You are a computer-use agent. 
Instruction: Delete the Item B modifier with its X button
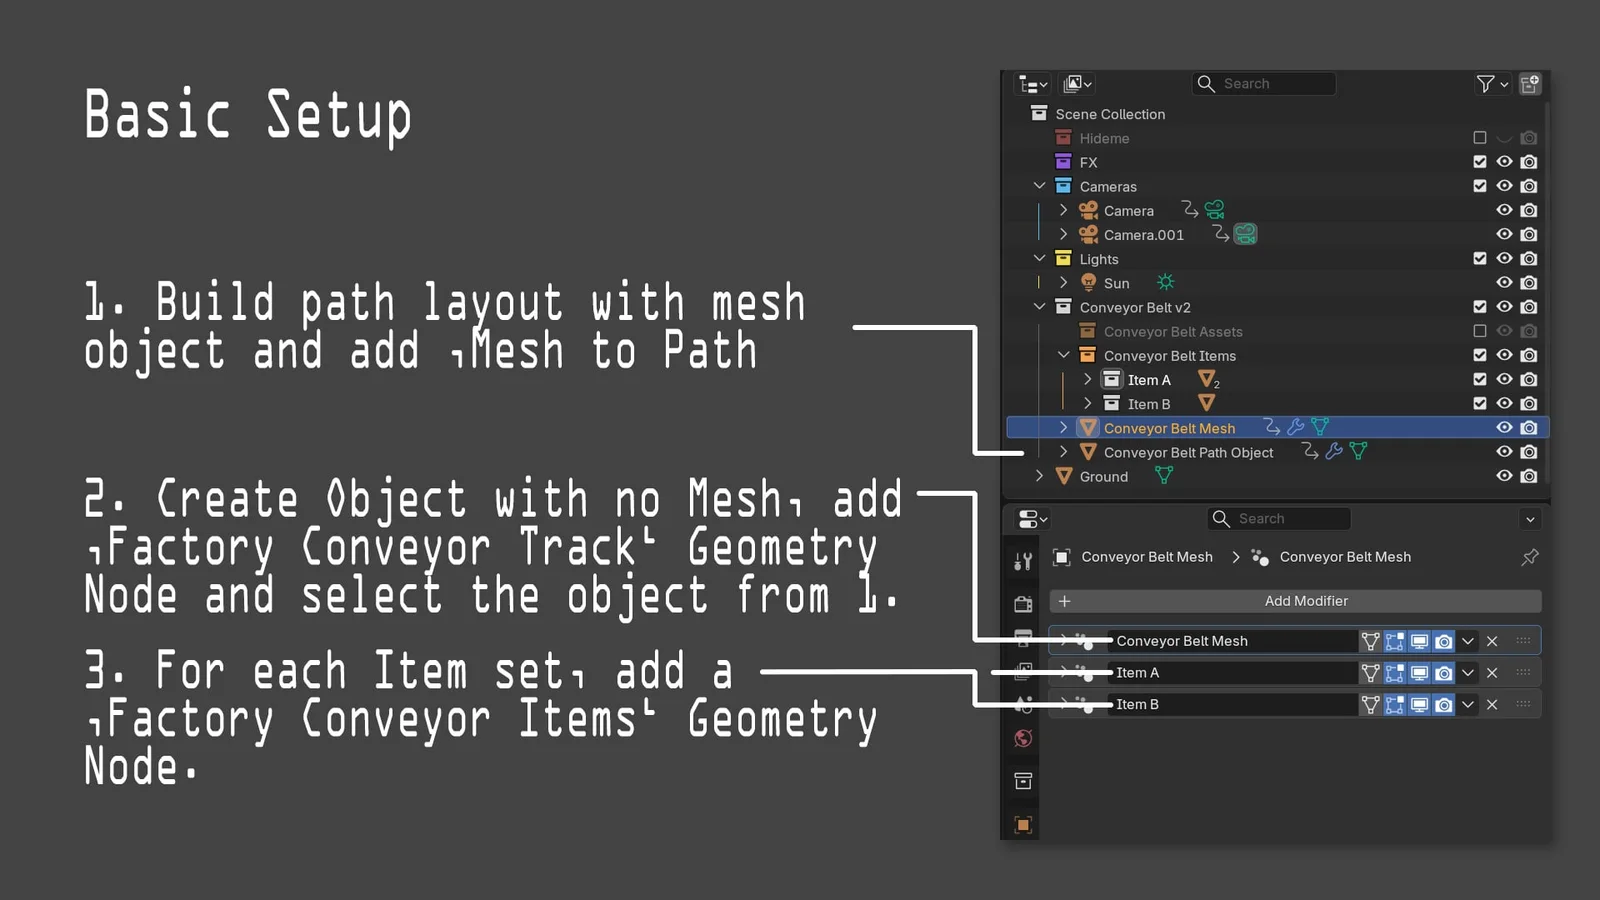tap(1491, 704)
